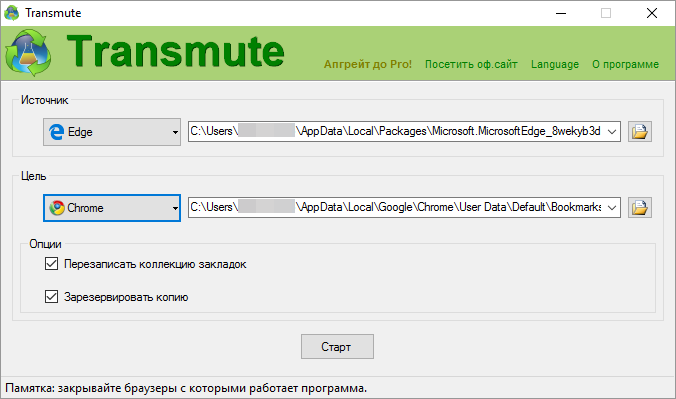This screenshot has height=399, width=676.
Task: Open the 'Посетить оф.сайт' link
Action: click(471, 64)
